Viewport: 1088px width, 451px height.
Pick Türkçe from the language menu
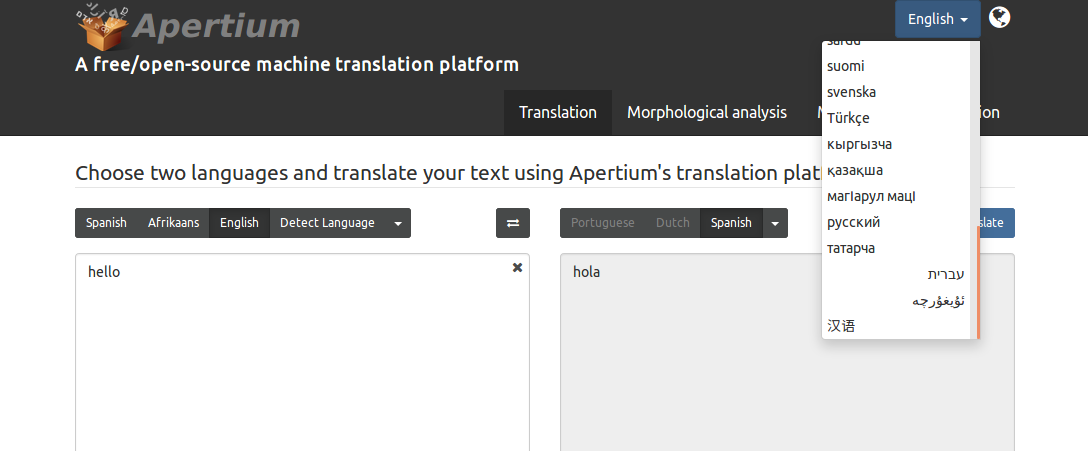896,119
